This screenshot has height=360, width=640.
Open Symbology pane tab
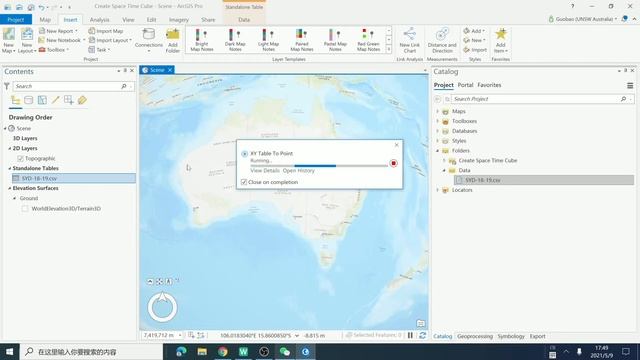[x=511, y=336]
